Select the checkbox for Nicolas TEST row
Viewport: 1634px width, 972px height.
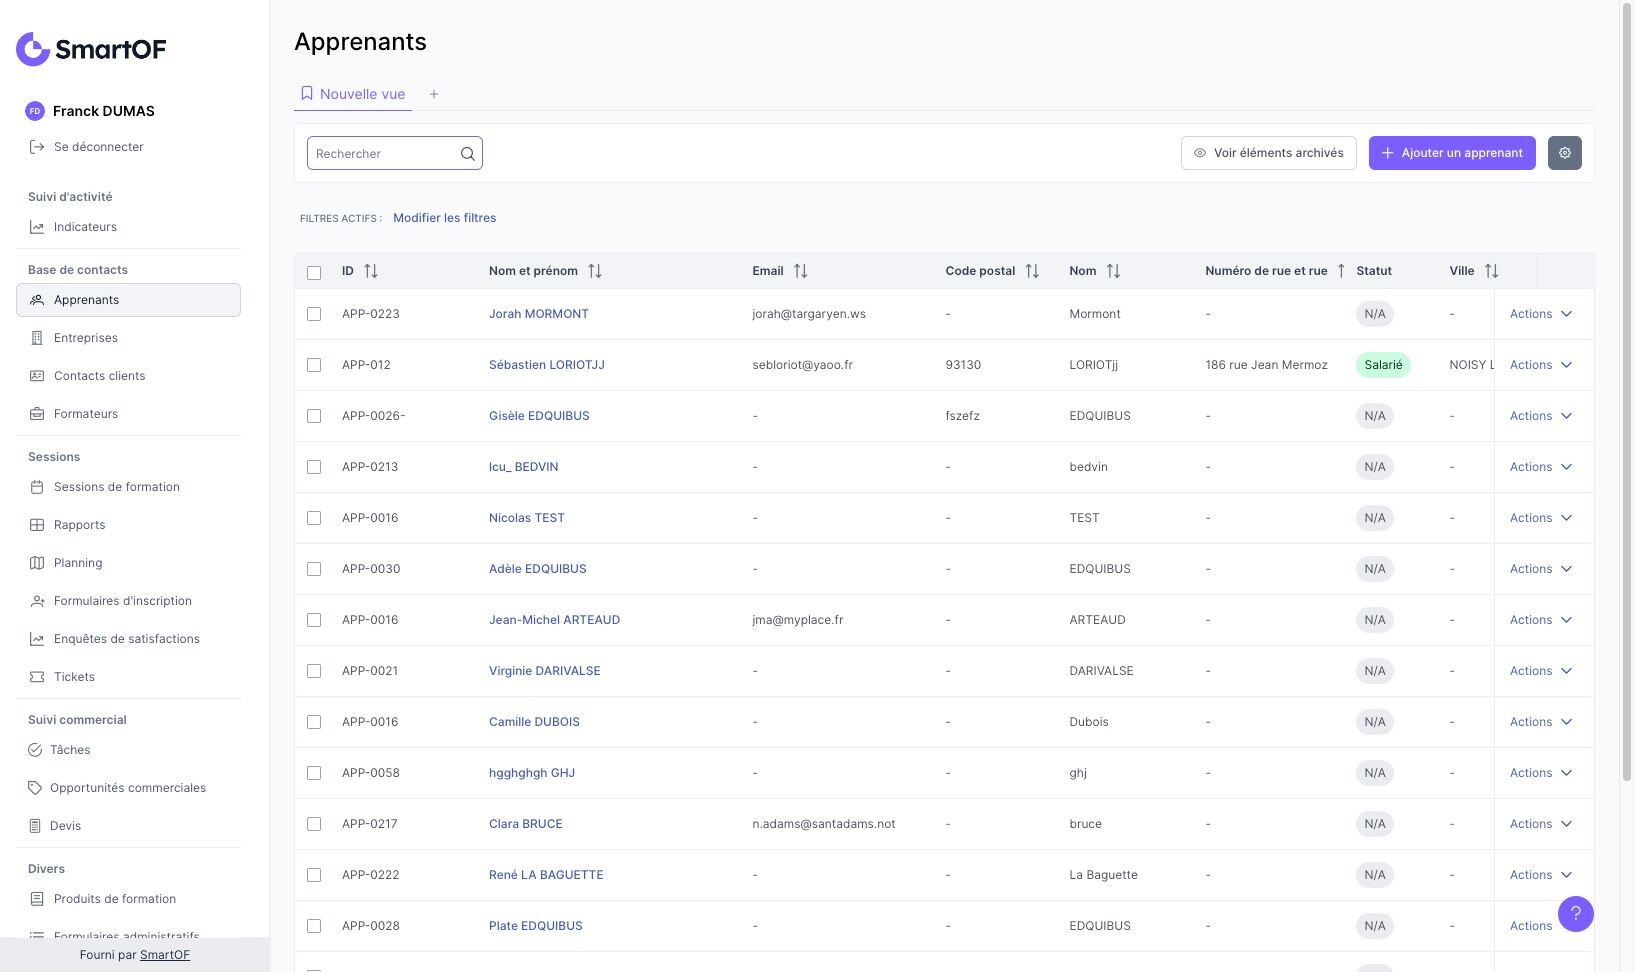[x=314, y=518]
